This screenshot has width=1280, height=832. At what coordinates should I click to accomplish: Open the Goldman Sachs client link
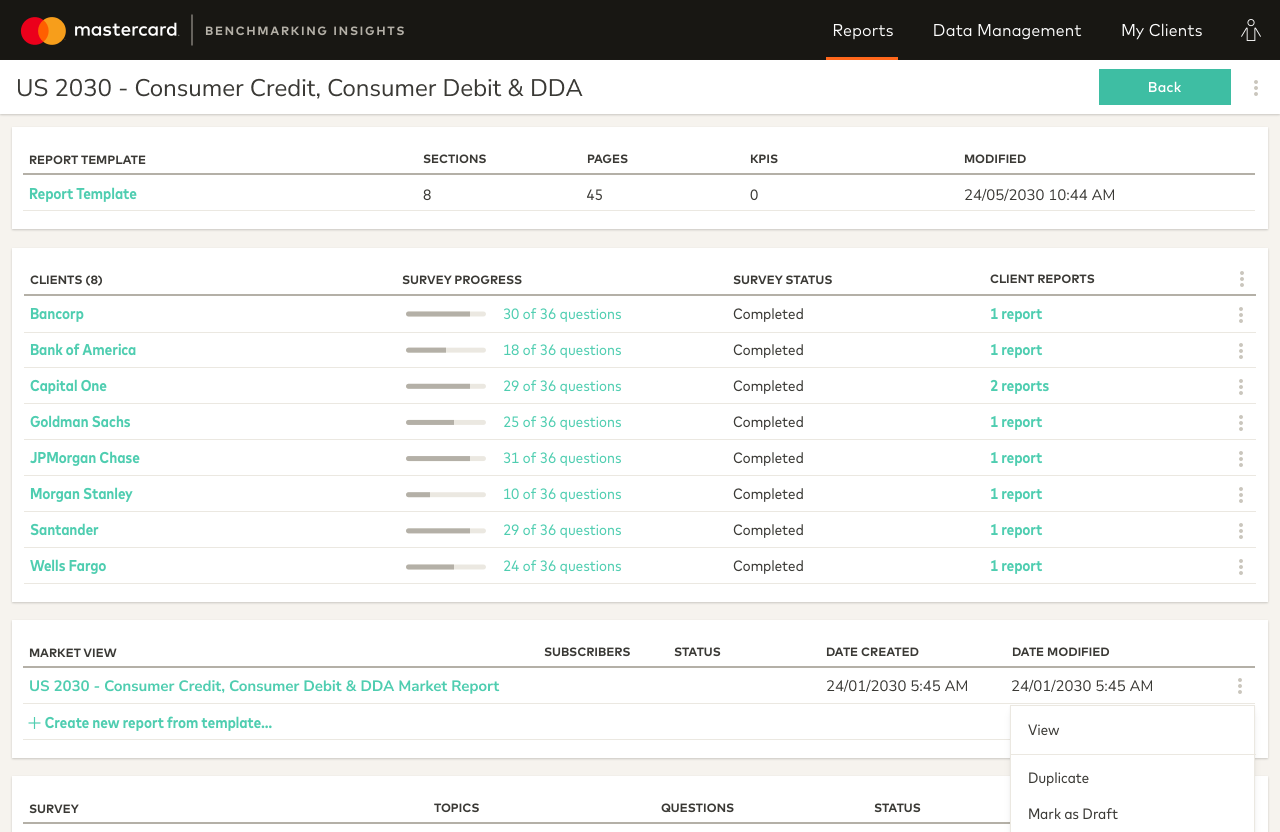click(80, 422)
